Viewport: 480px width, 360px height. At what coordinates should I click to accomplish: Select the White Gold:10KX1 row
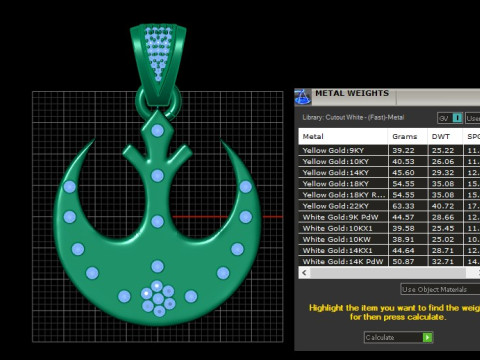click(x=389, y=228)
